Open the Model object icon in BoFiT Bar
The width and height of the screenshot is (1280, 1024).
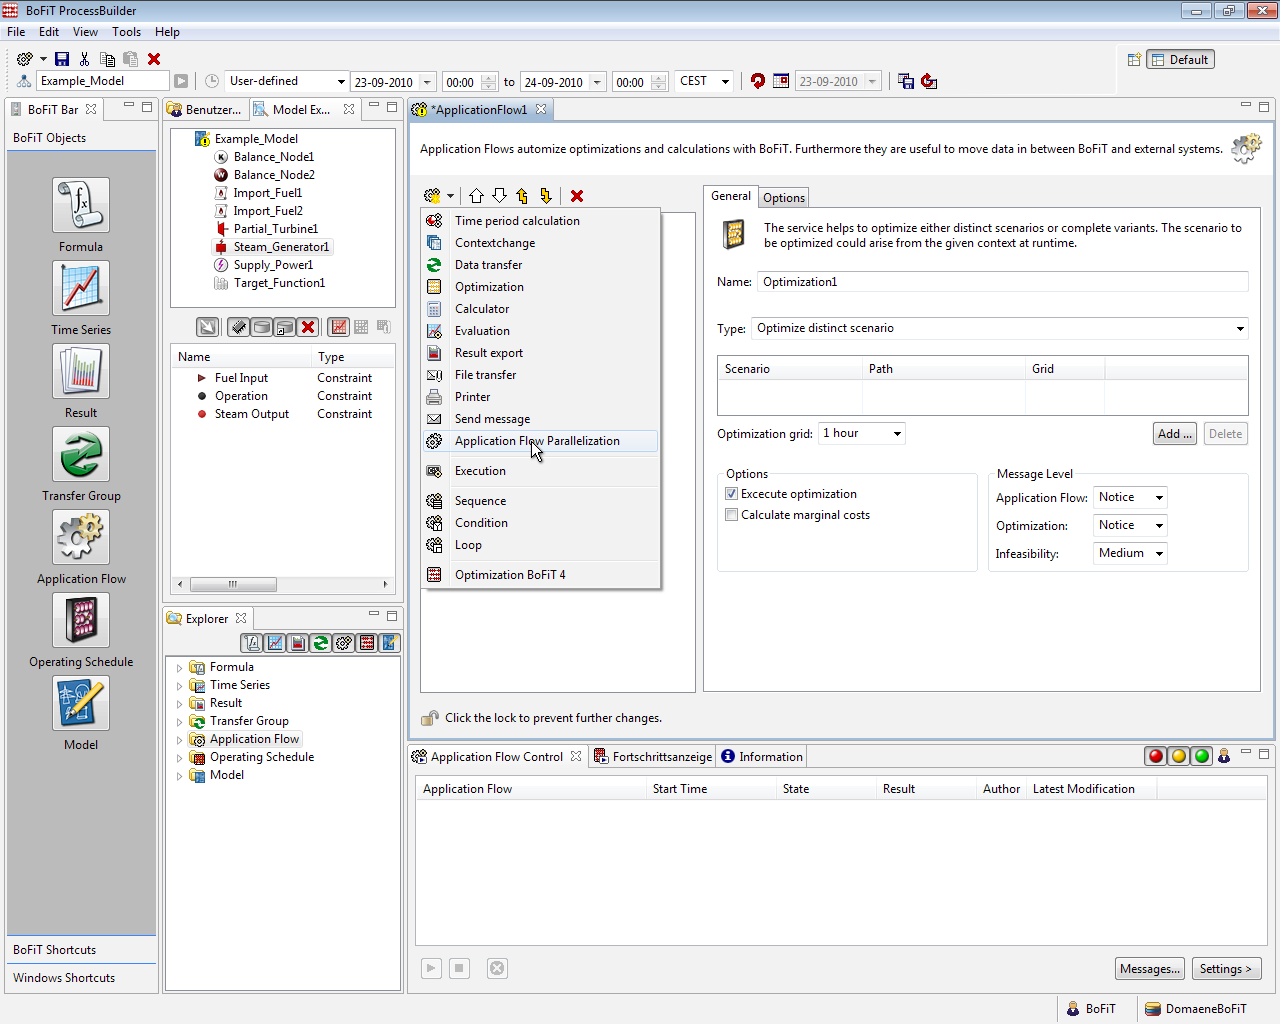[x=81, y=703]
